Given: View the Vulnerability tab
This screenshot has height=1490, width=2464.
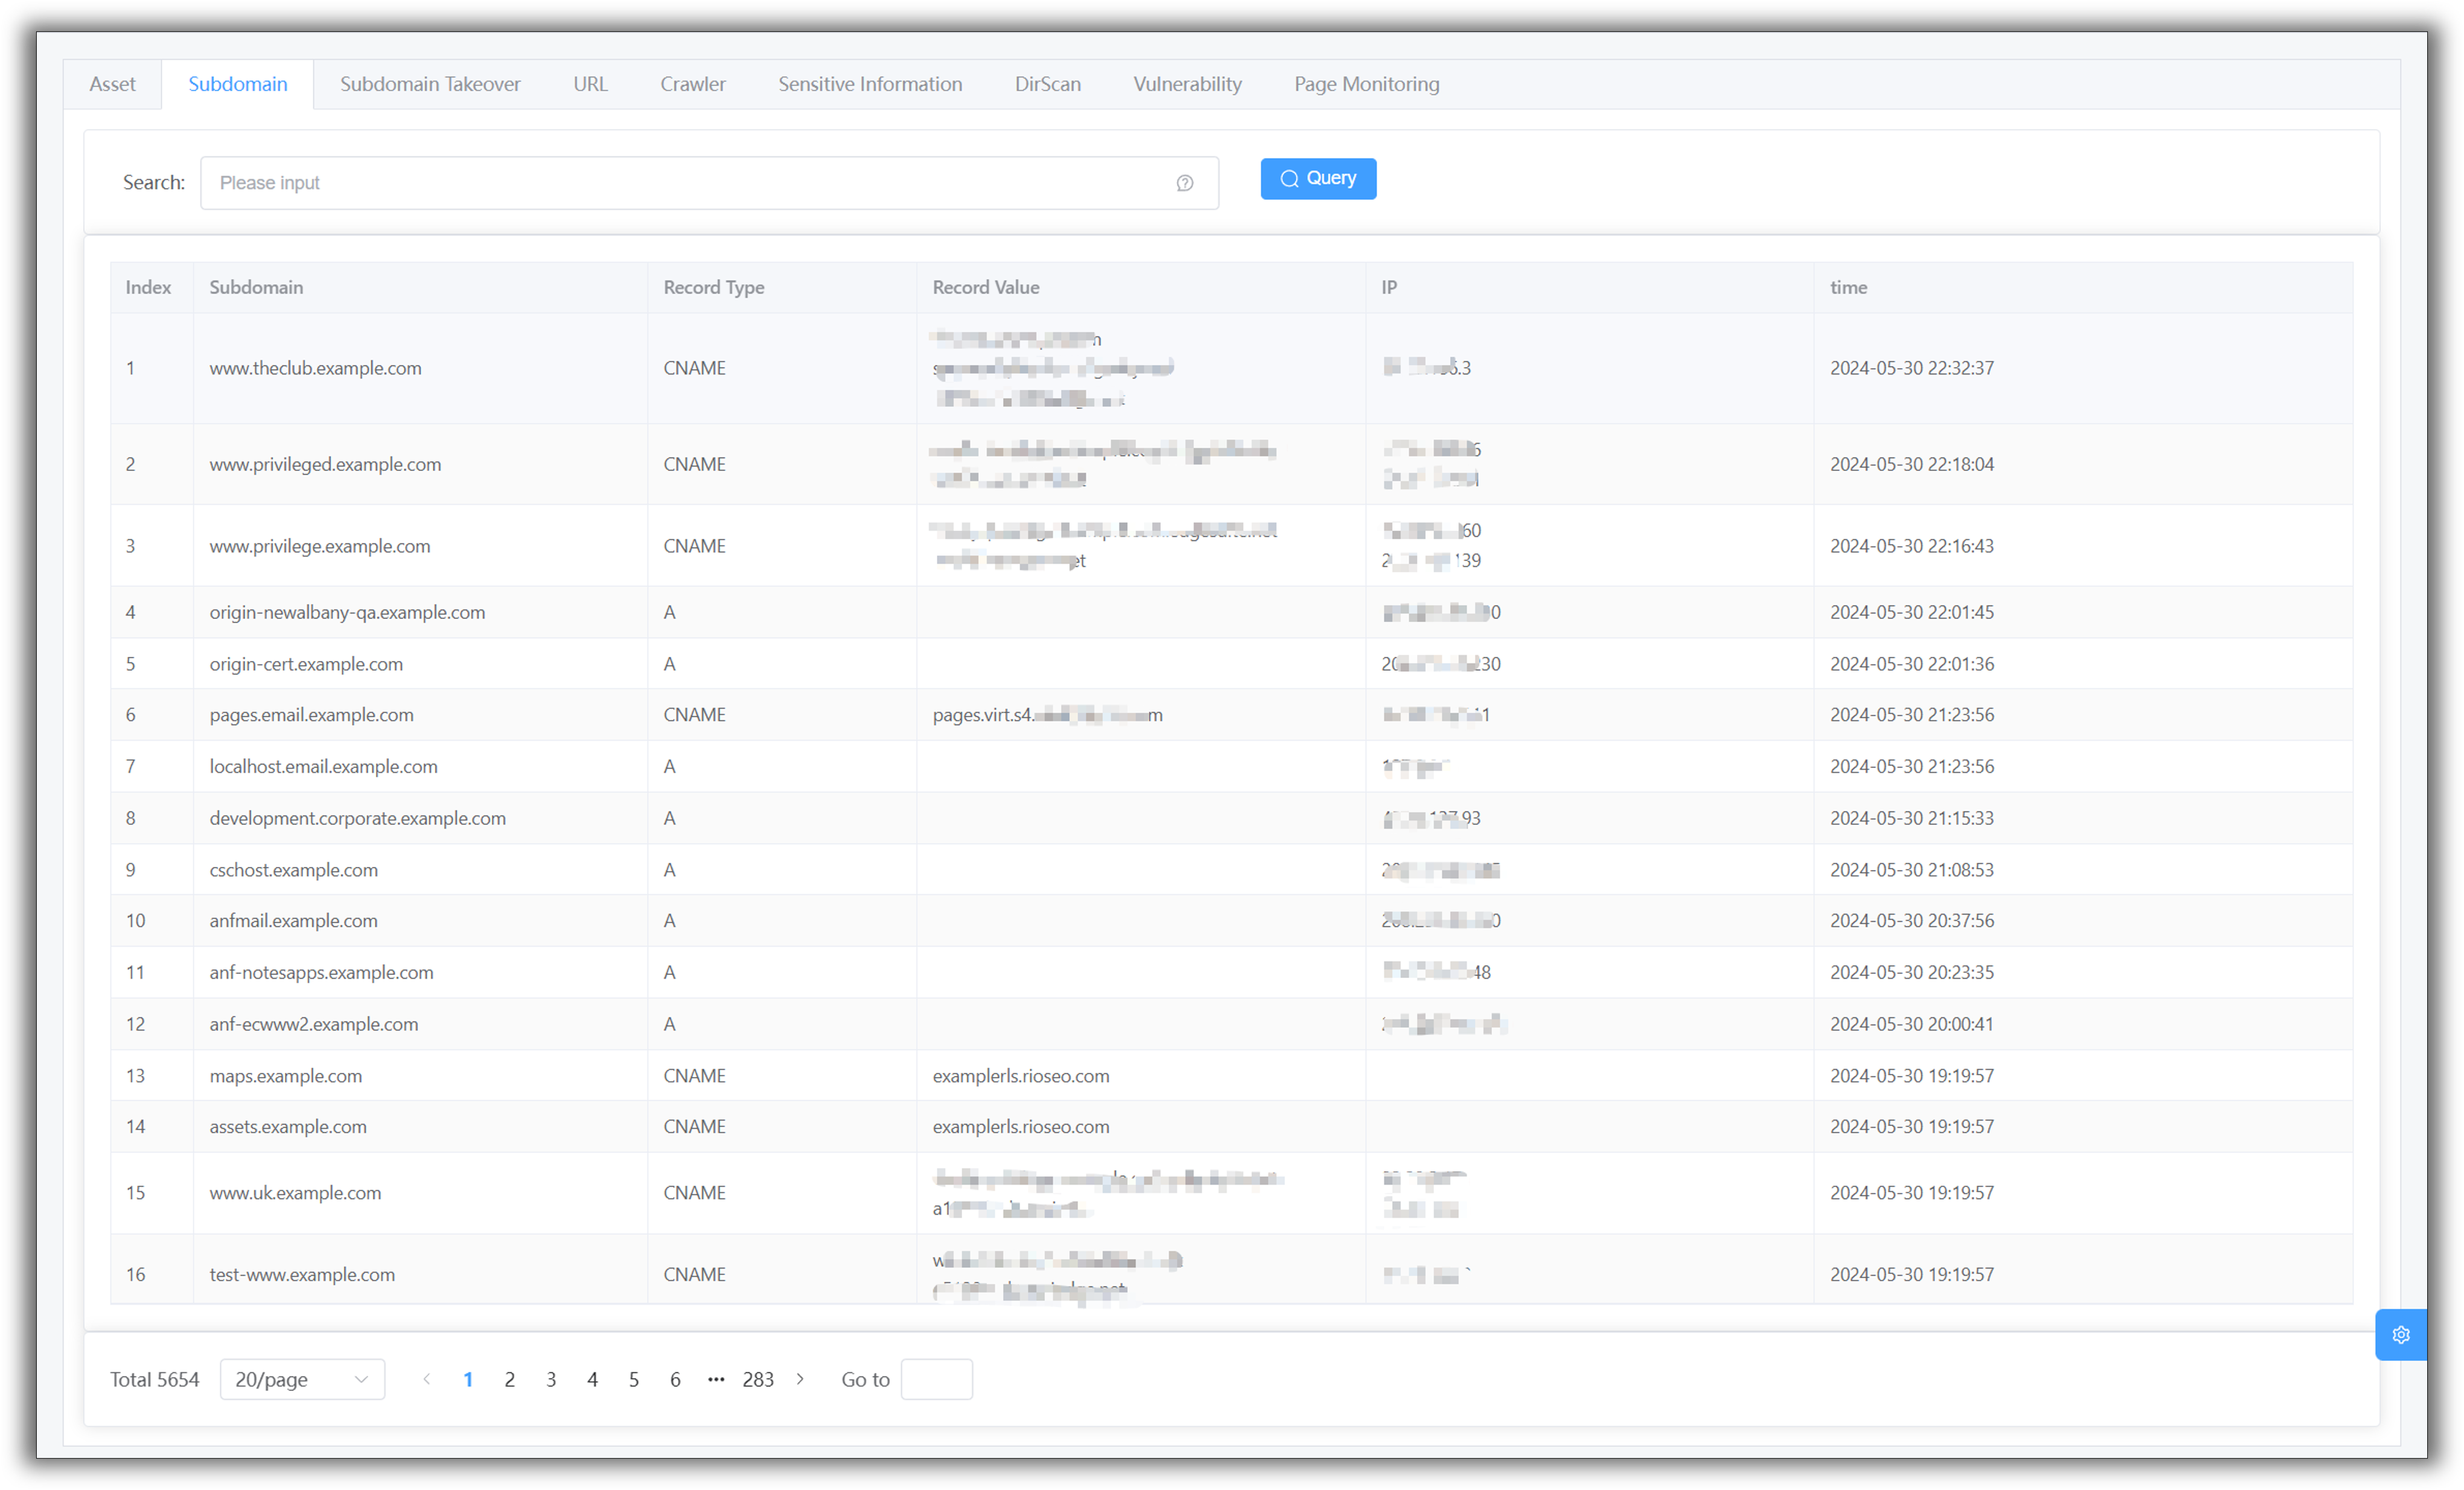Looking at the screenshot, I should coord(1187,84).
